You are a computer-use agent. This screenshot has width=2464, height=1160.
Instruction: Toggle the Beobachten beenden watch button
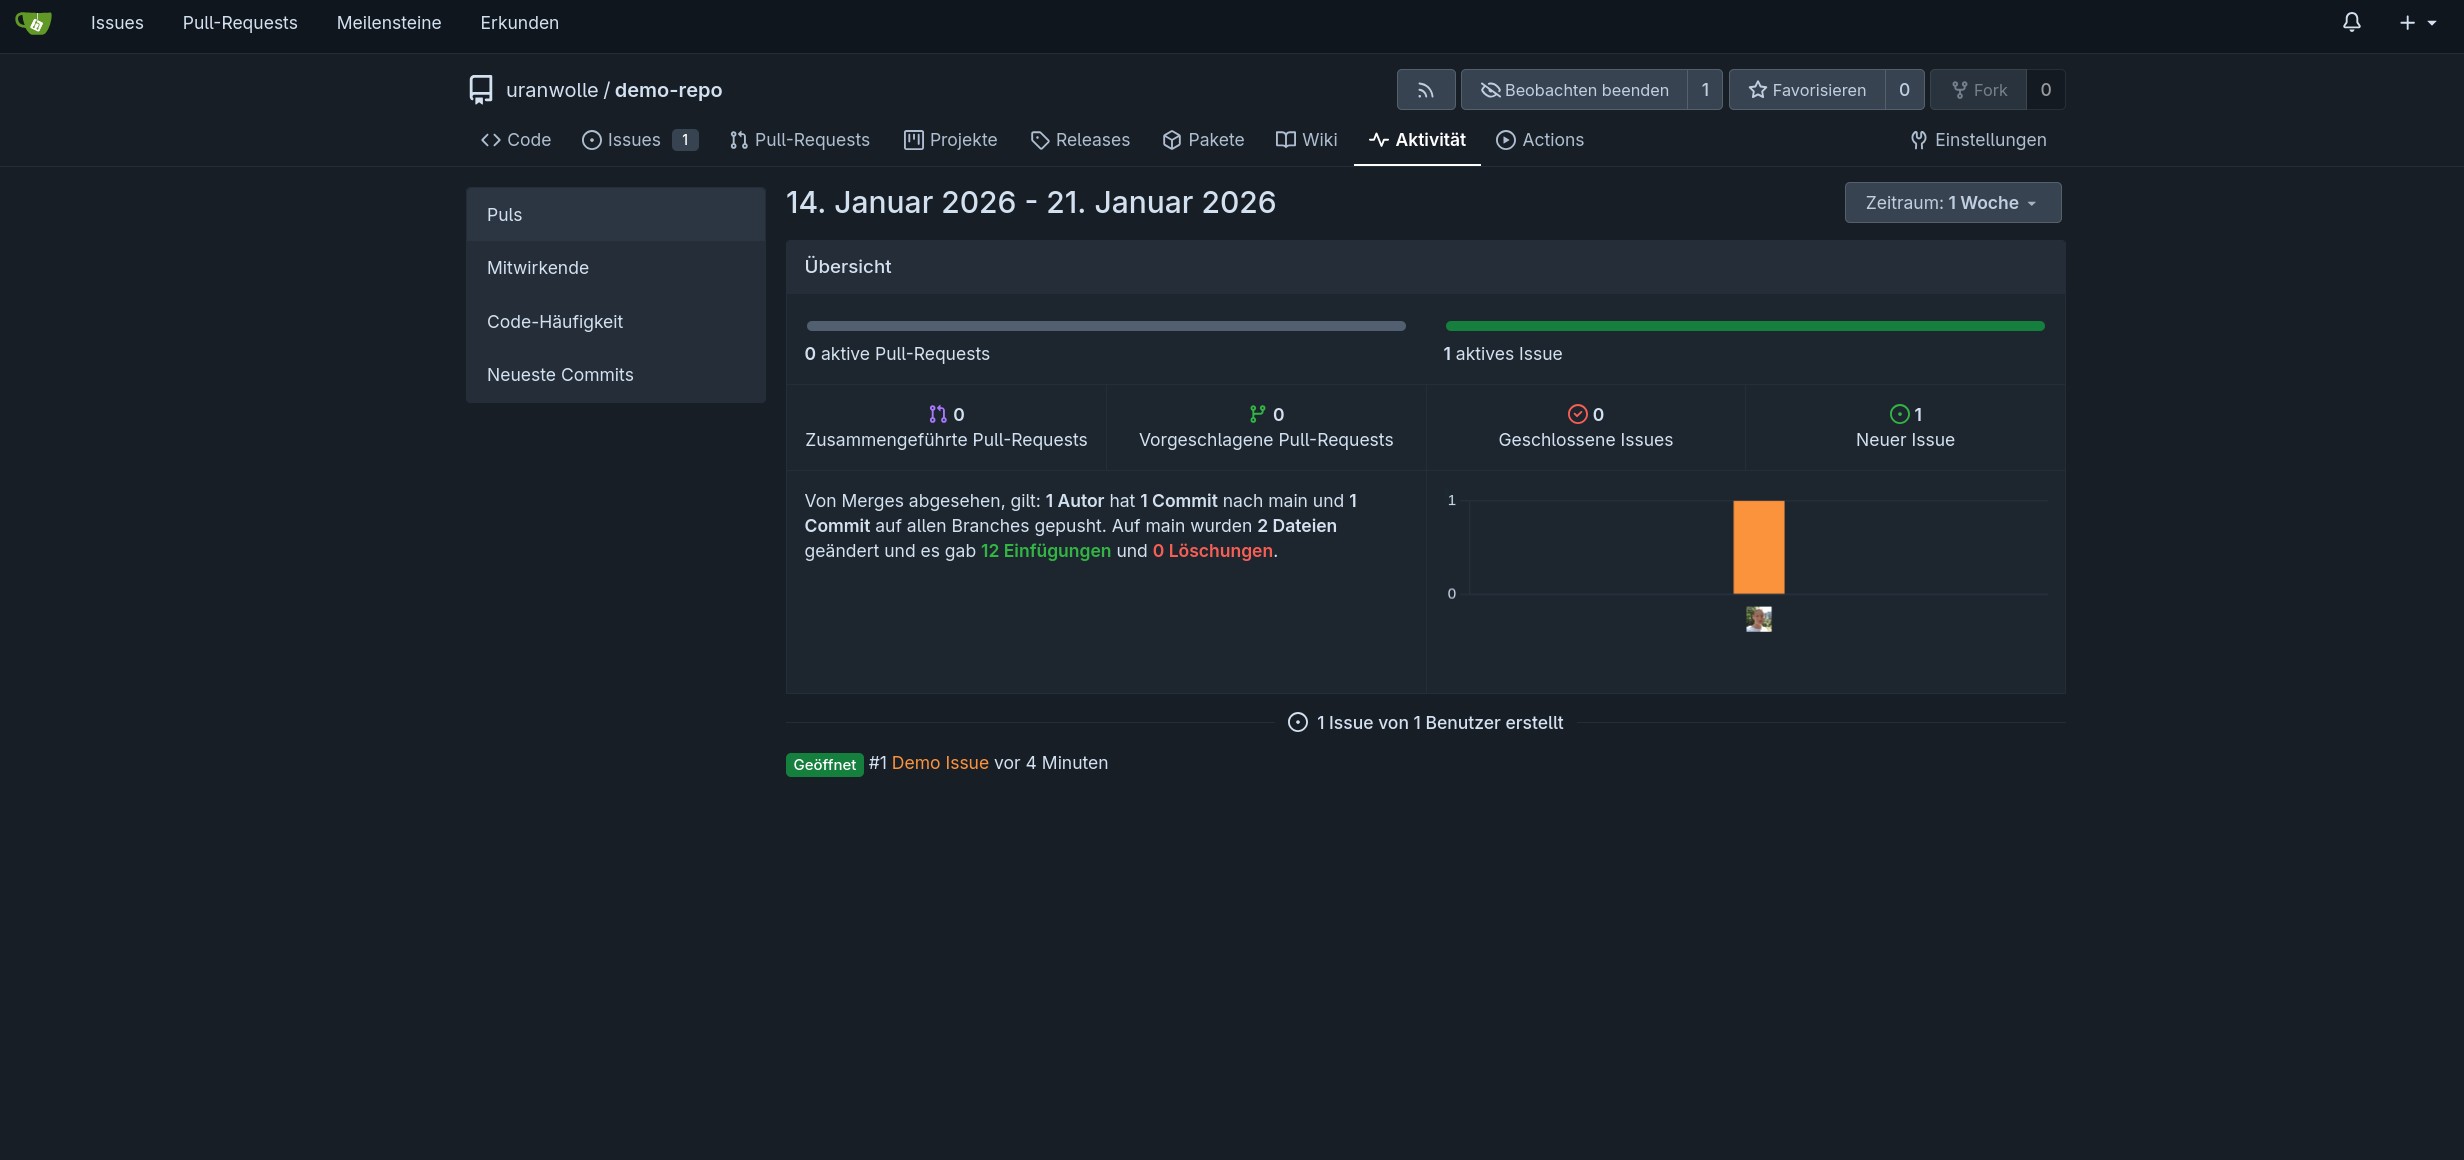(1574, 90)
